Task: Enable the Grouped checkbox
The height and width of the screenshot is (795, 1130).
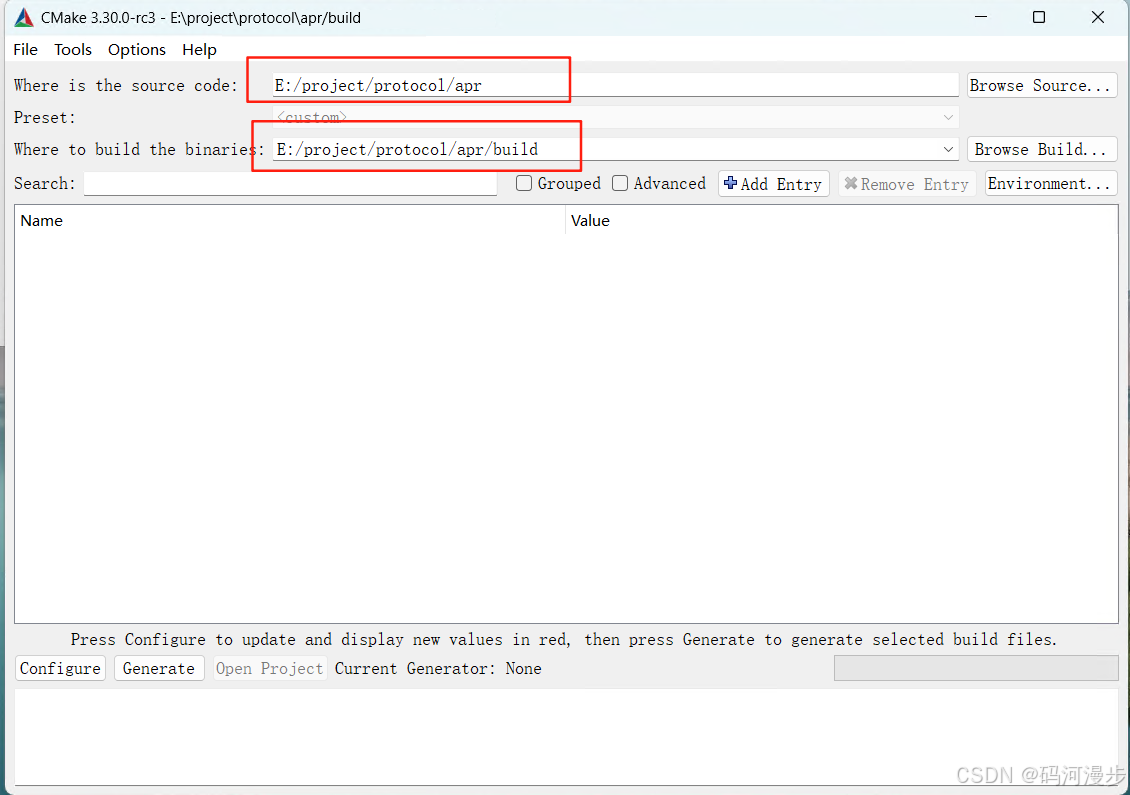Action: click(524, 183)
